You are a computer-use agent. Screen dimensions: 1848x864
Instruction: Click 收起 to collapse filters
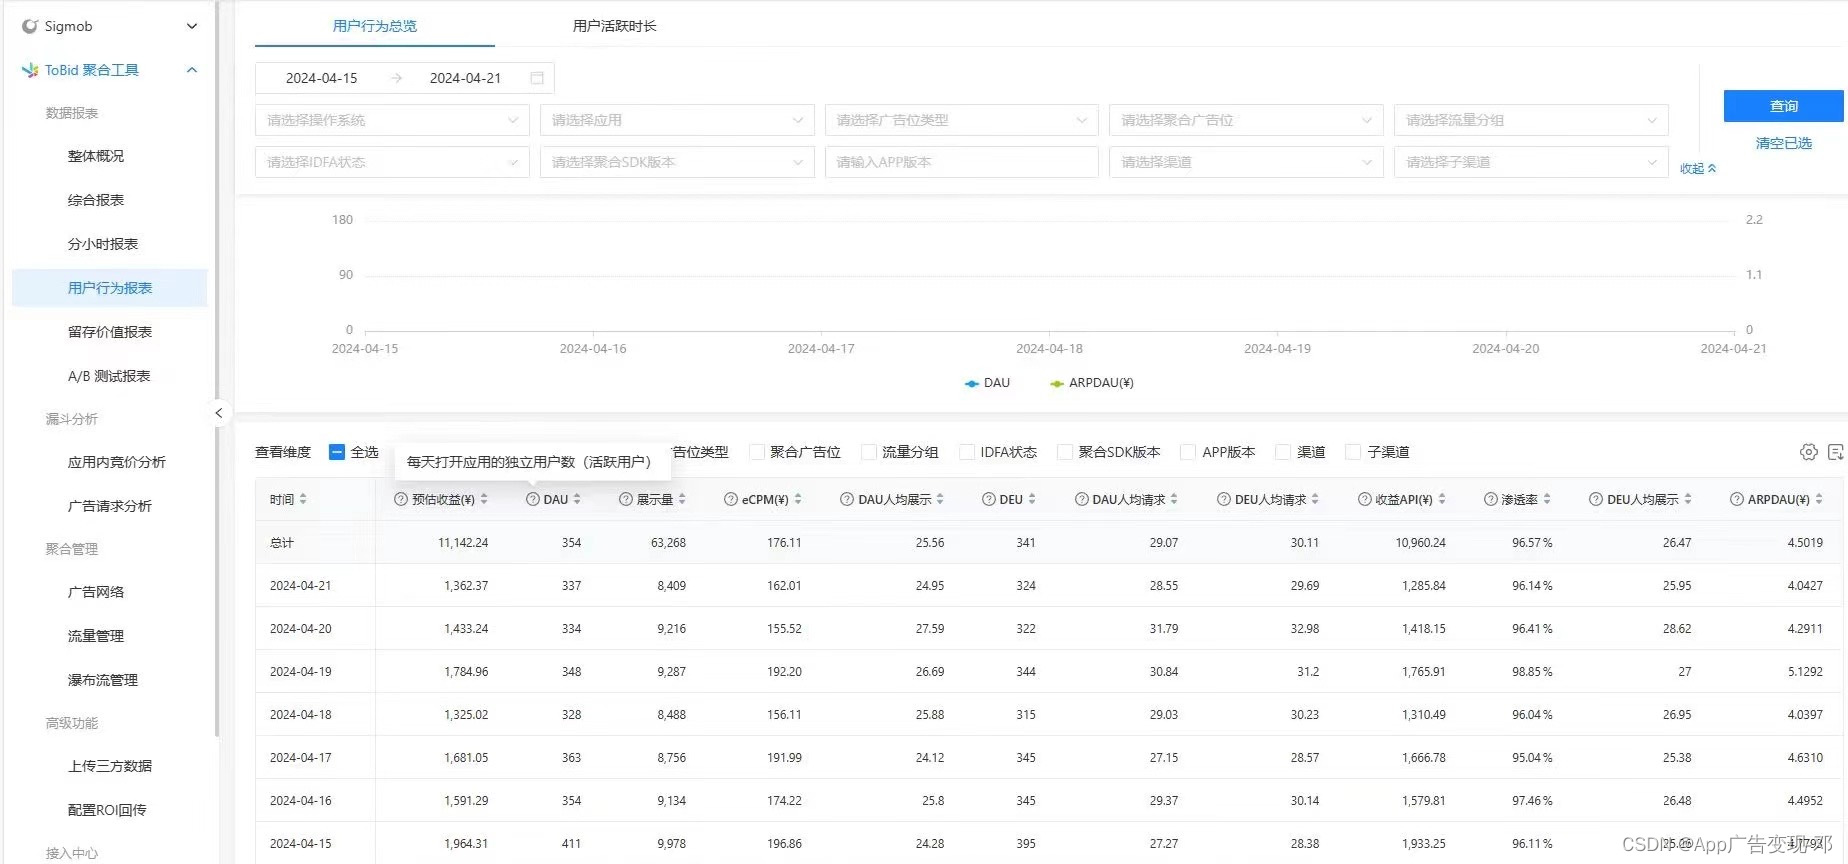click(1698, 169)
